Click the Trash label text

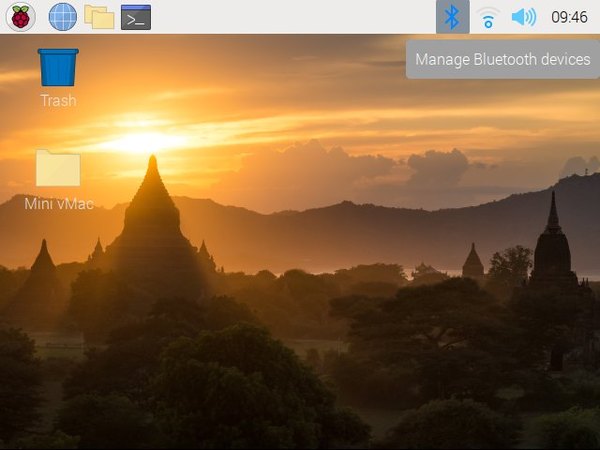[58, 101]
